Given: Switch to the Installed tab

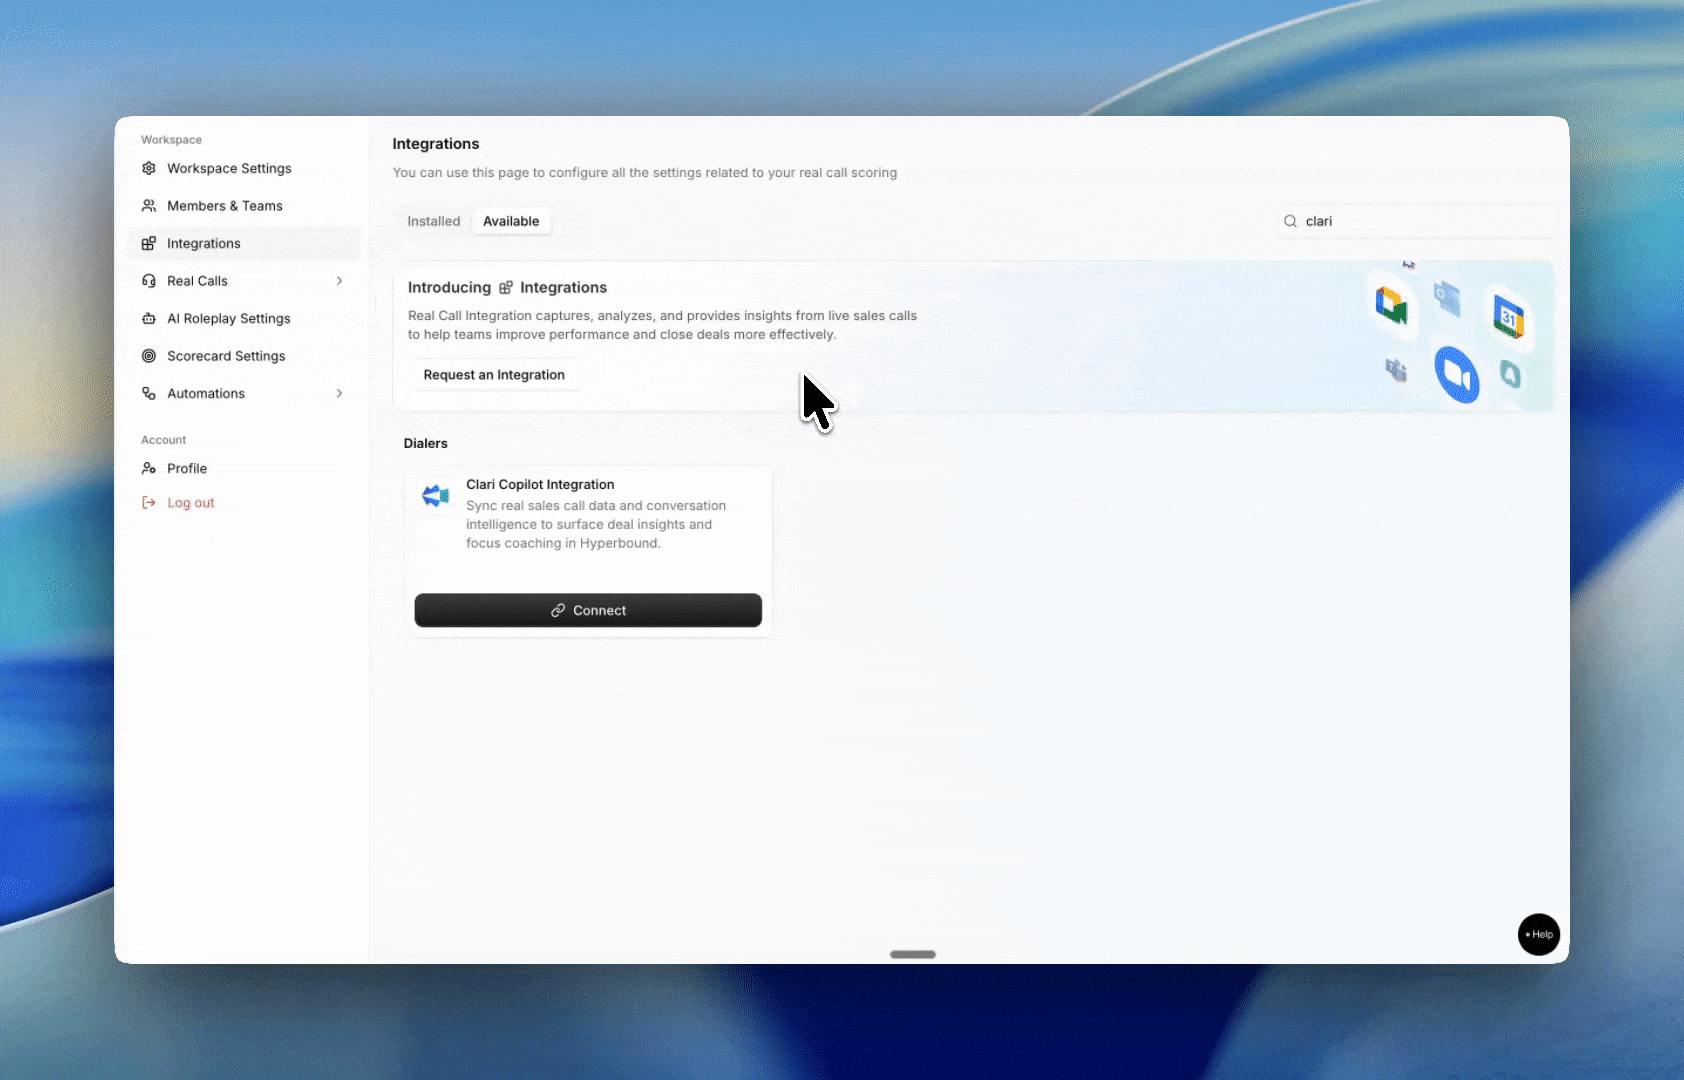Looking at the screenshot, I should [434, 221].
